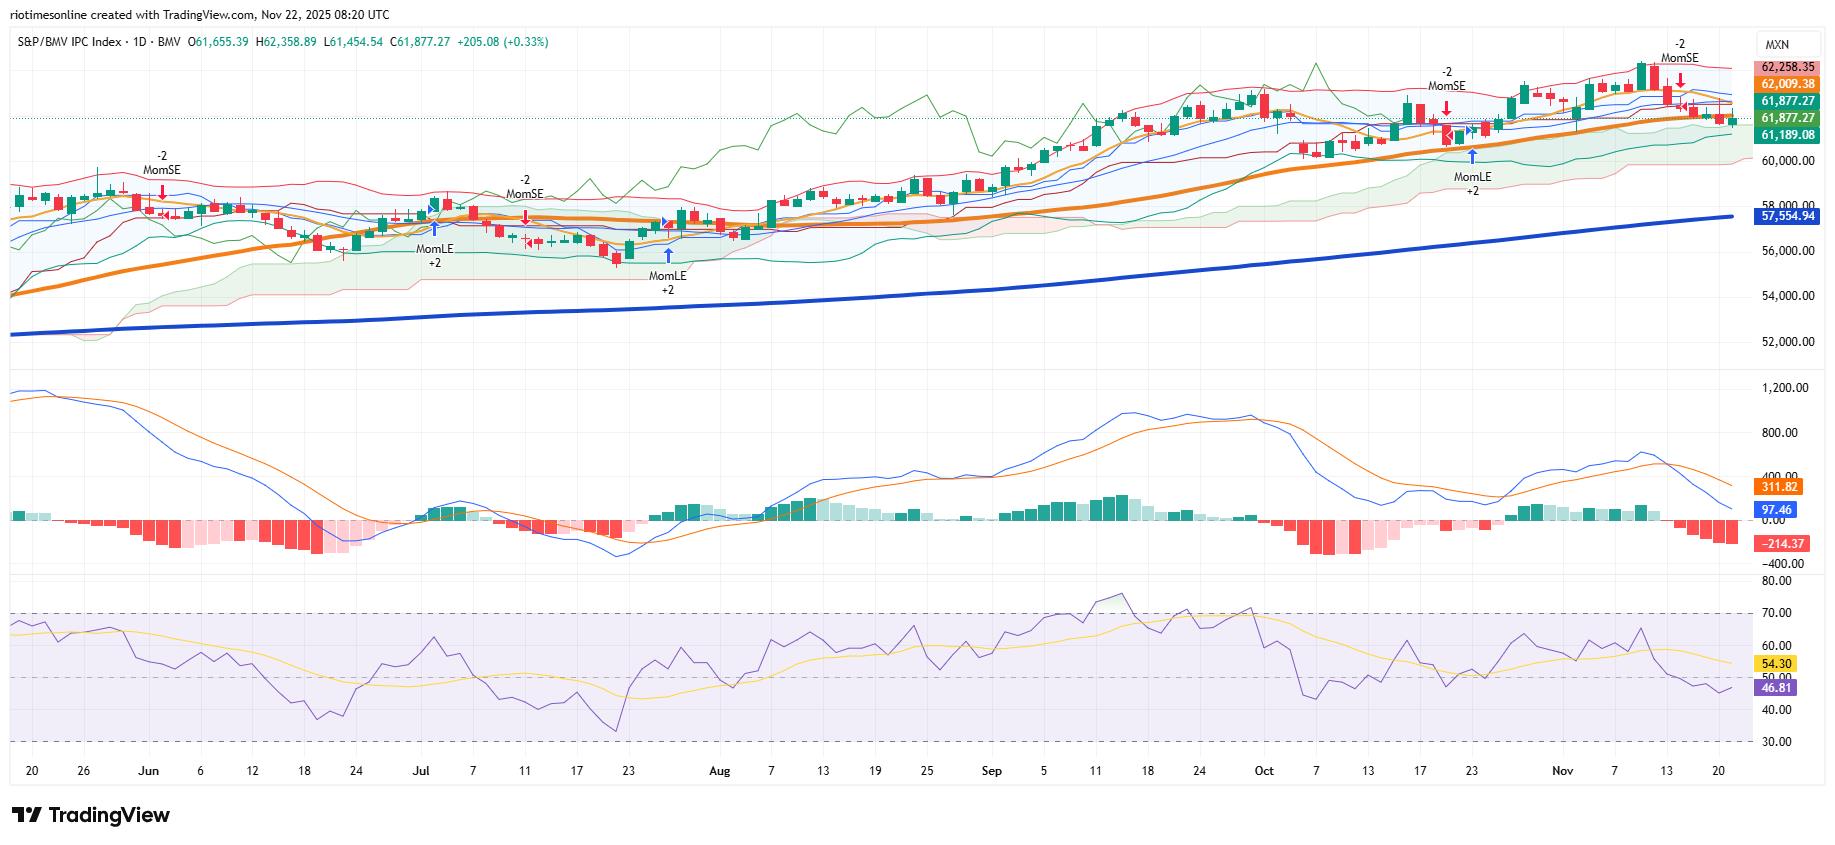The width and height of the screenshot is (1835, 845).
Task: Select the blue MomLE arrow in late July
Action: (668, 255)
